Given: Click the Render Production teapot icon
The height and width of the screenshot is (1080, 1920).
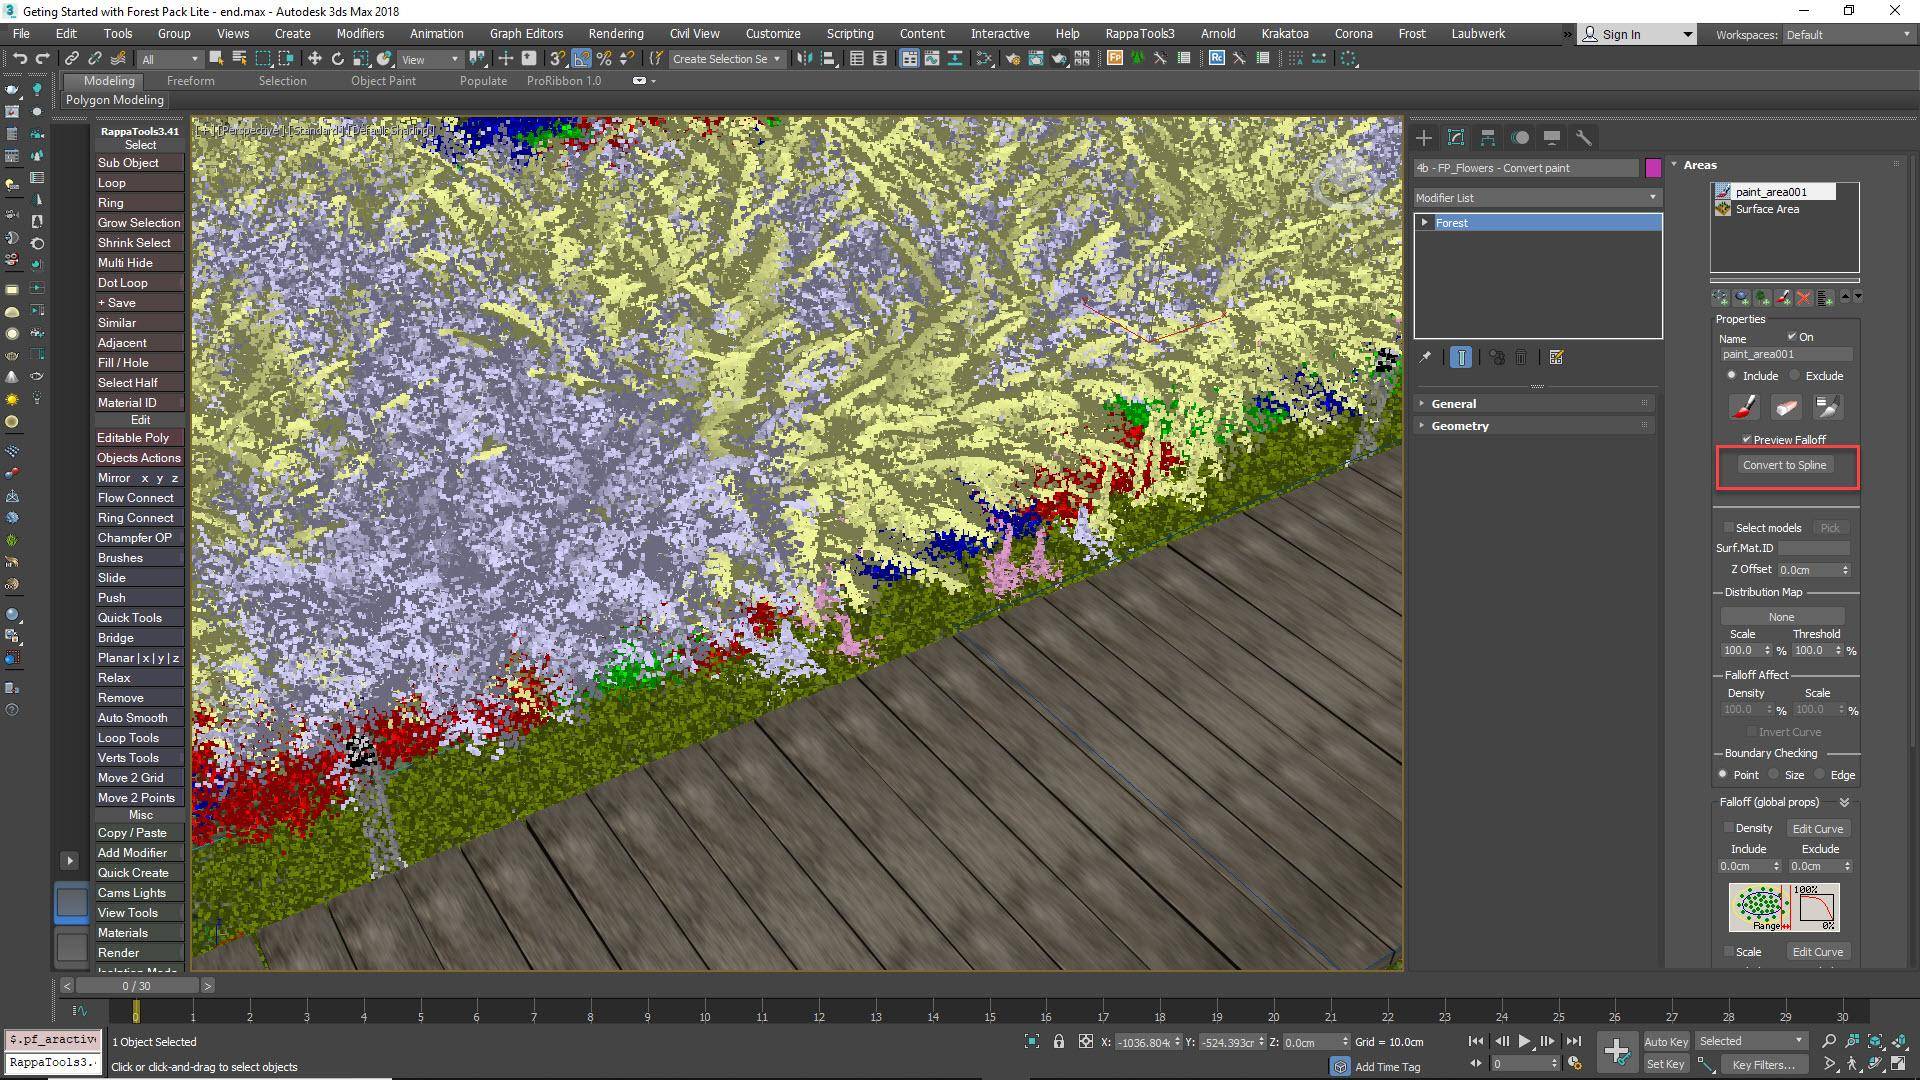Looking at the screenshot, I should [x=1059, y=59].
